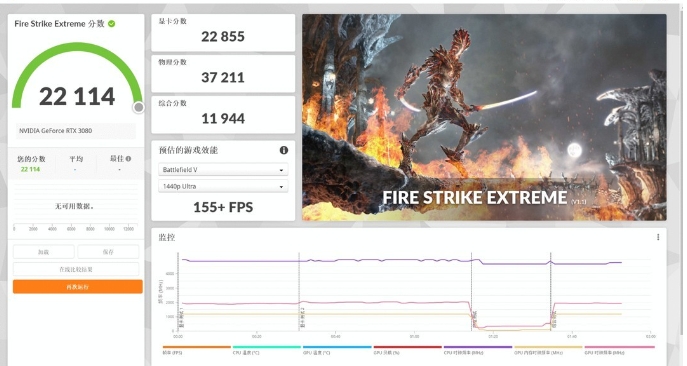Click the Fire Strike Extreme banner image
The height and width of the screenshot is (366, 687).
pyautogui.click(x=484, y=117)
